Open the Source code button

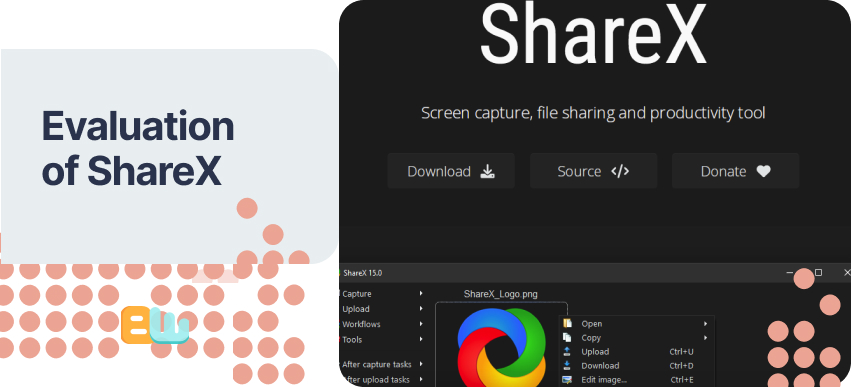(593, 171)
